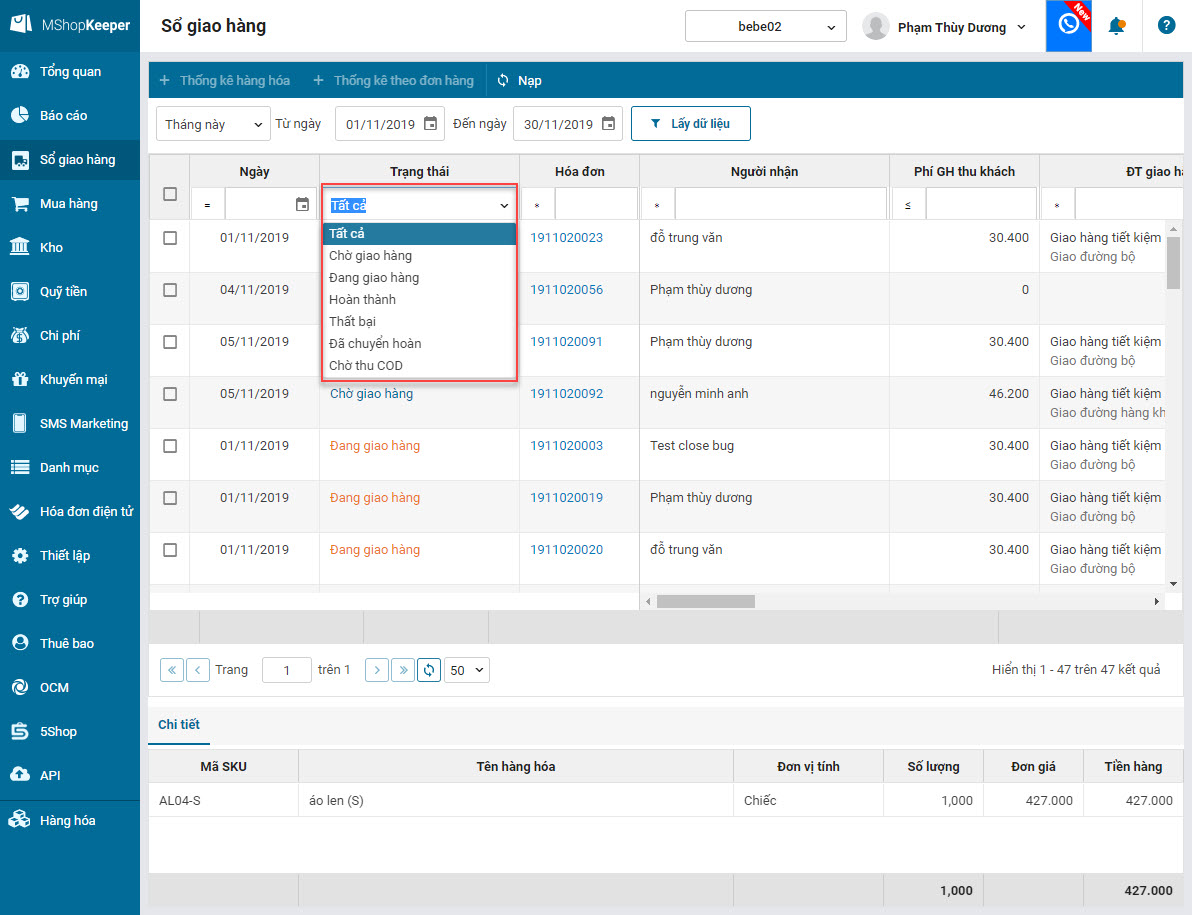Open page size dropdown showing 50
The width and height of the screenshot is (1192, 915).
click(x=467, y=670)
